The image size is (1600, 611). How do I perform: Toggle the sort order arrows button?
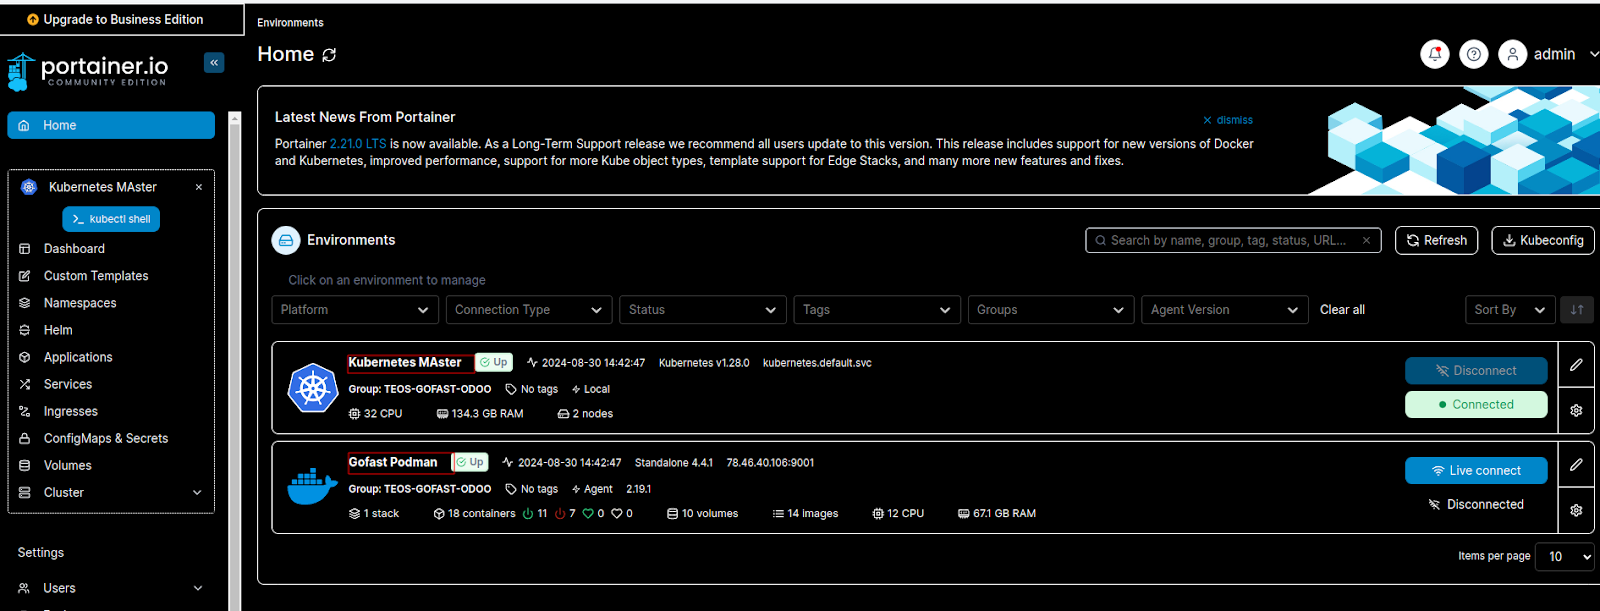1577,310
